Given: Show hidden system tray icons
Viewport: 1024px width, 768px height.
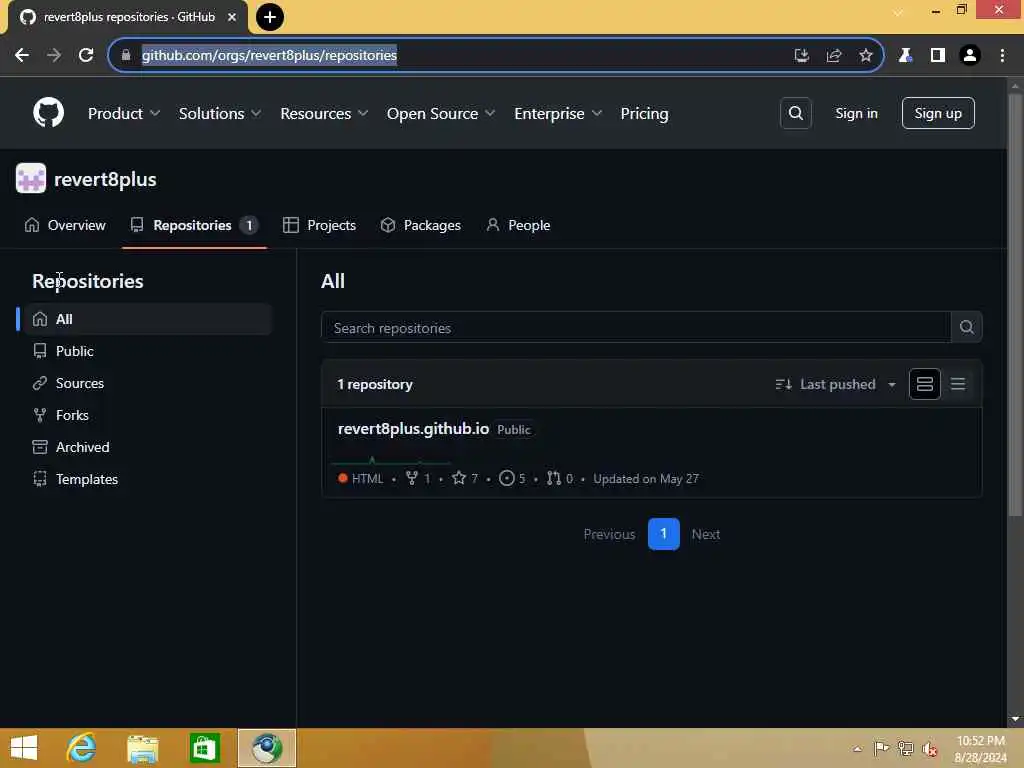Looking at the screenshot, I should 857,748.
